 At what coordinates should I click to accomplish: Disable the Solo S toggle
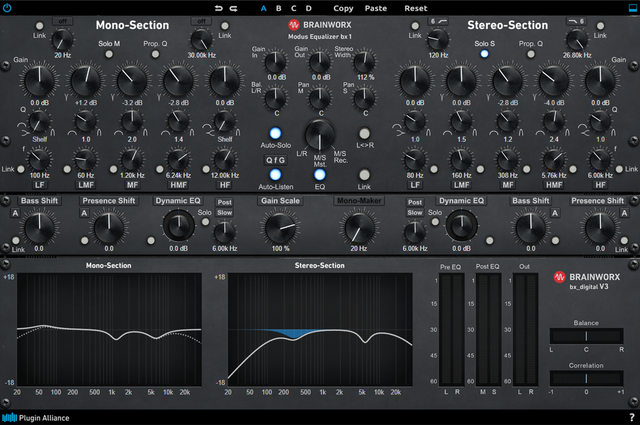(x=484, y=54)
